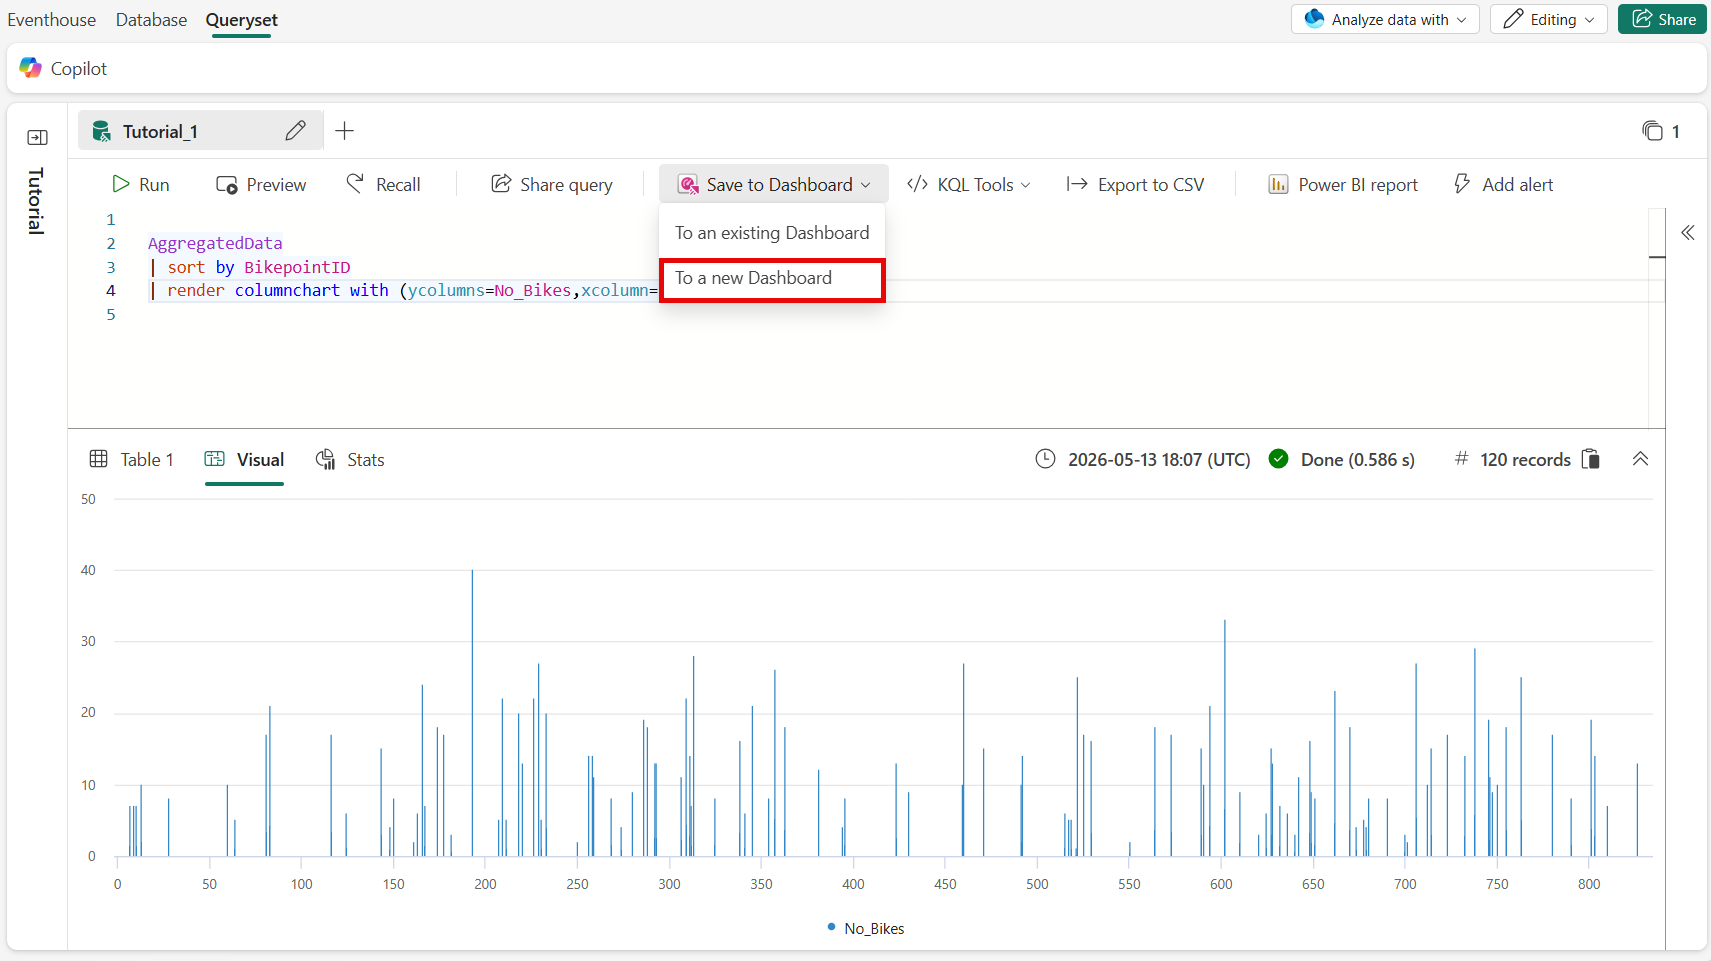The image size is (1711, 961).
Task: Click the Add alert lightning icon
Action: pos(1462,184)
